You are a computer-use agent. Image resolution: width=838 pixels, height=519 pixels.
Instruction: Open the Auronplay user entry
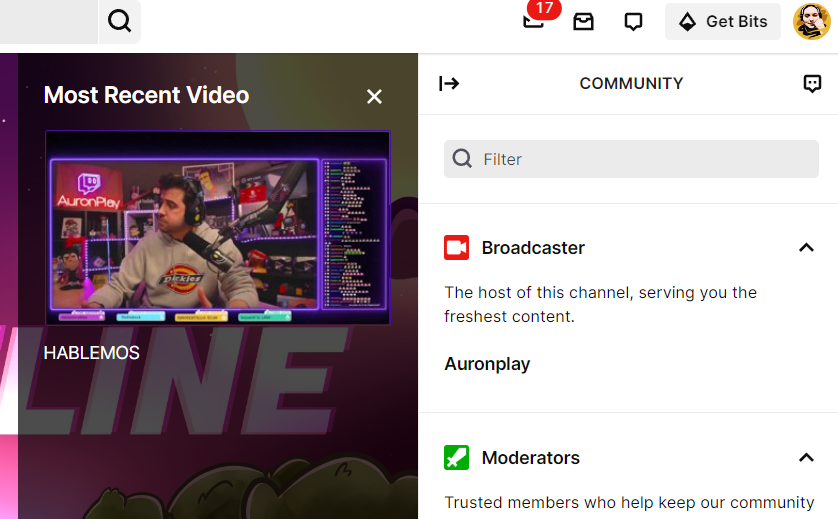(x=487, y=364)
